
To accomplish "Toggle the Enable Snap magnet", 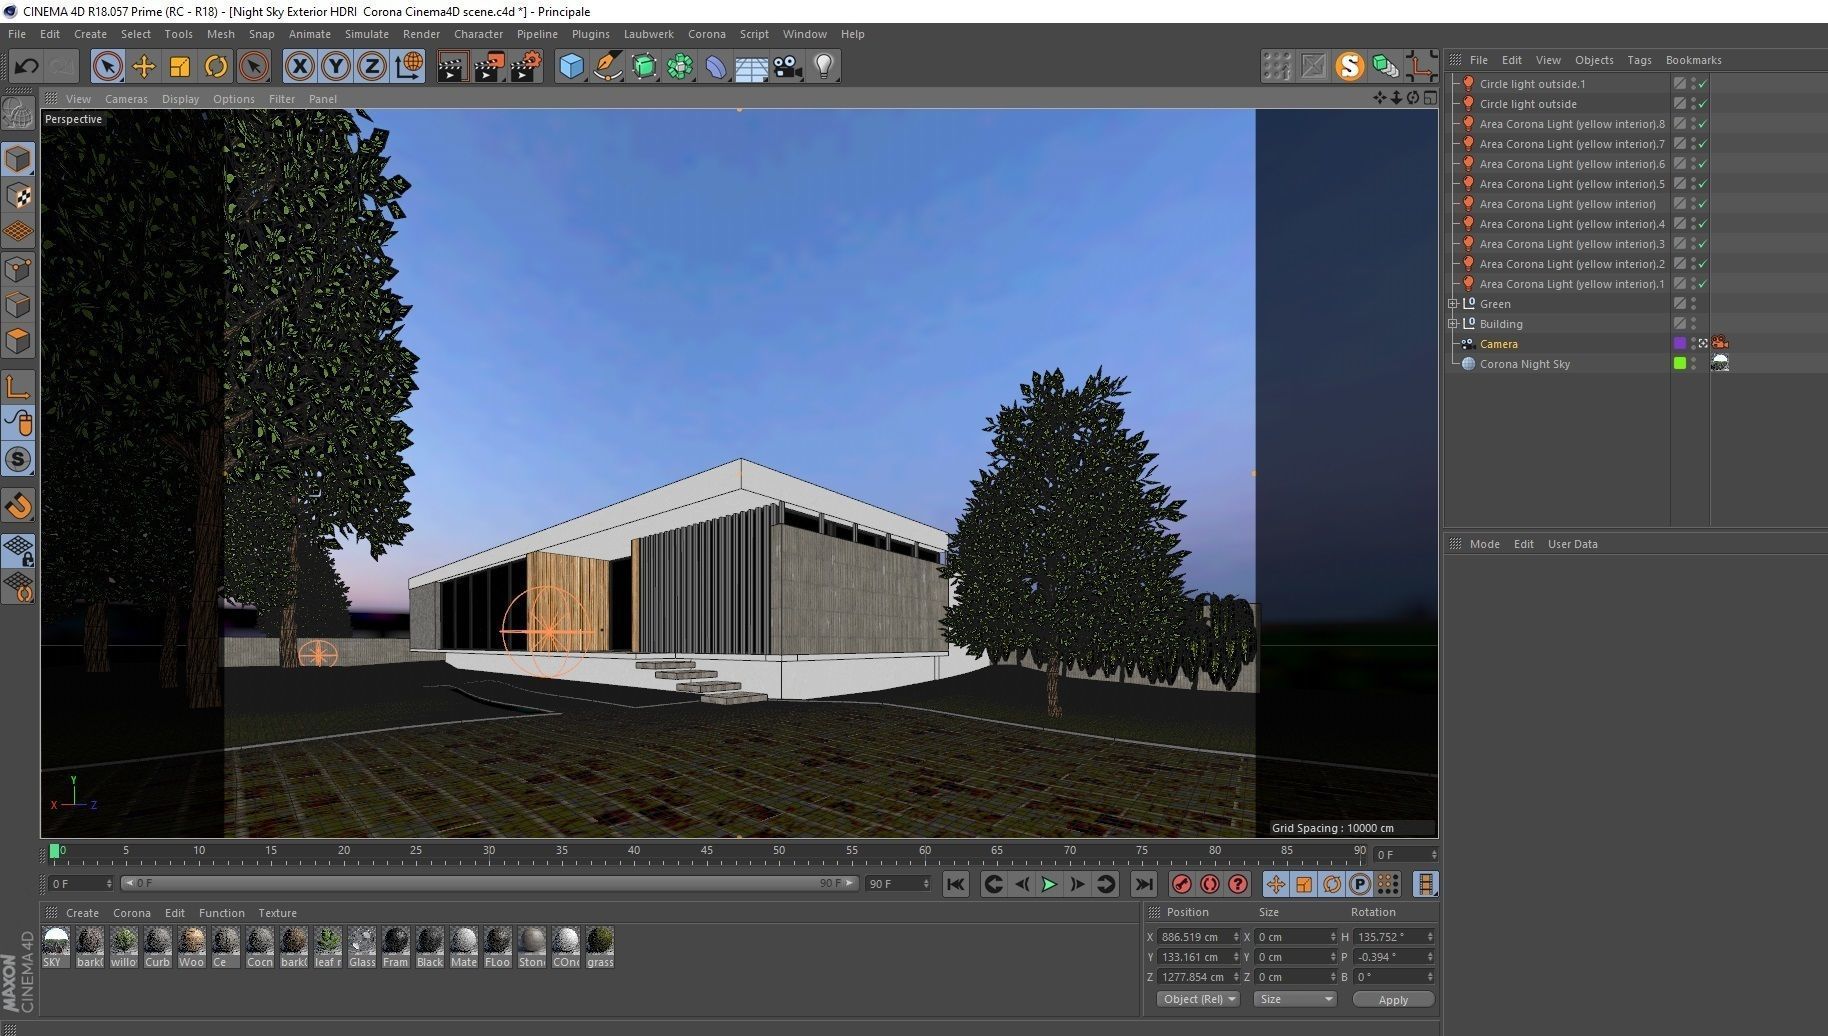I will point(18,506).
